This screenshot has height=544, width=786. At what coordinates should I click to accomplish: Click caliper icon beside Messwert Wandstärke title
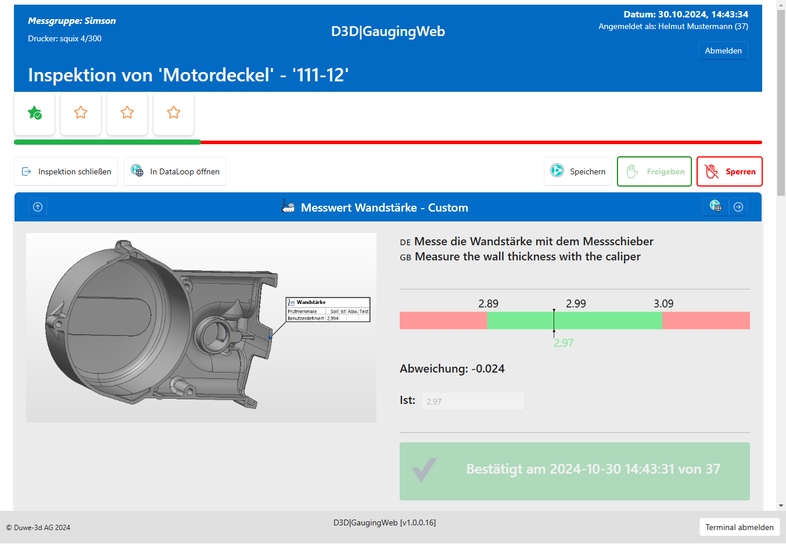pos(288,207)
